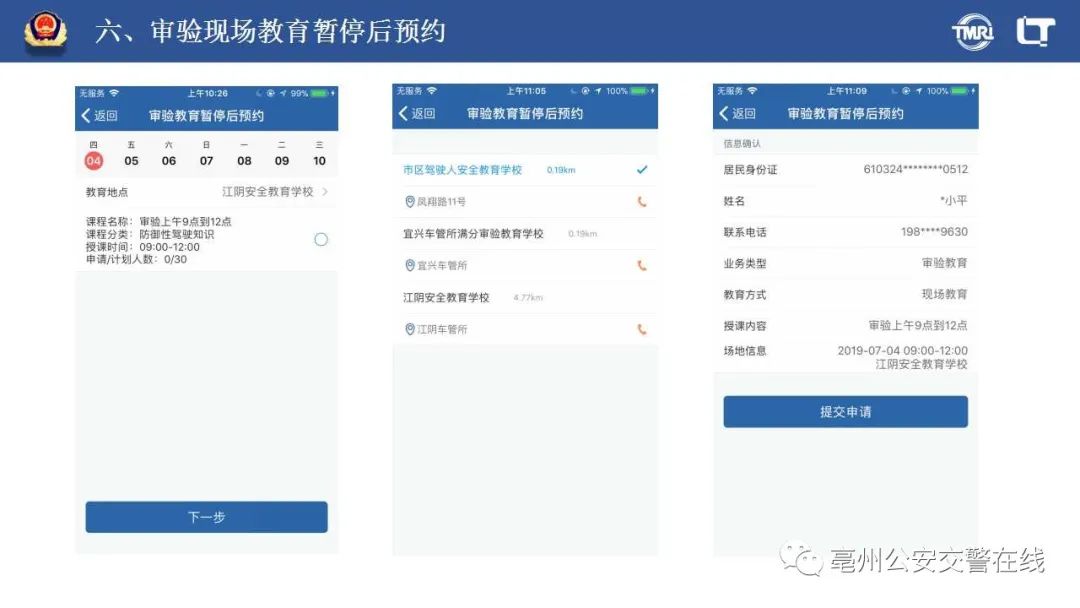This screenshot has height=608, width=1080.
Task: Select 江阴安全教育学校 in the school list
Action: [x=446, y=298]
